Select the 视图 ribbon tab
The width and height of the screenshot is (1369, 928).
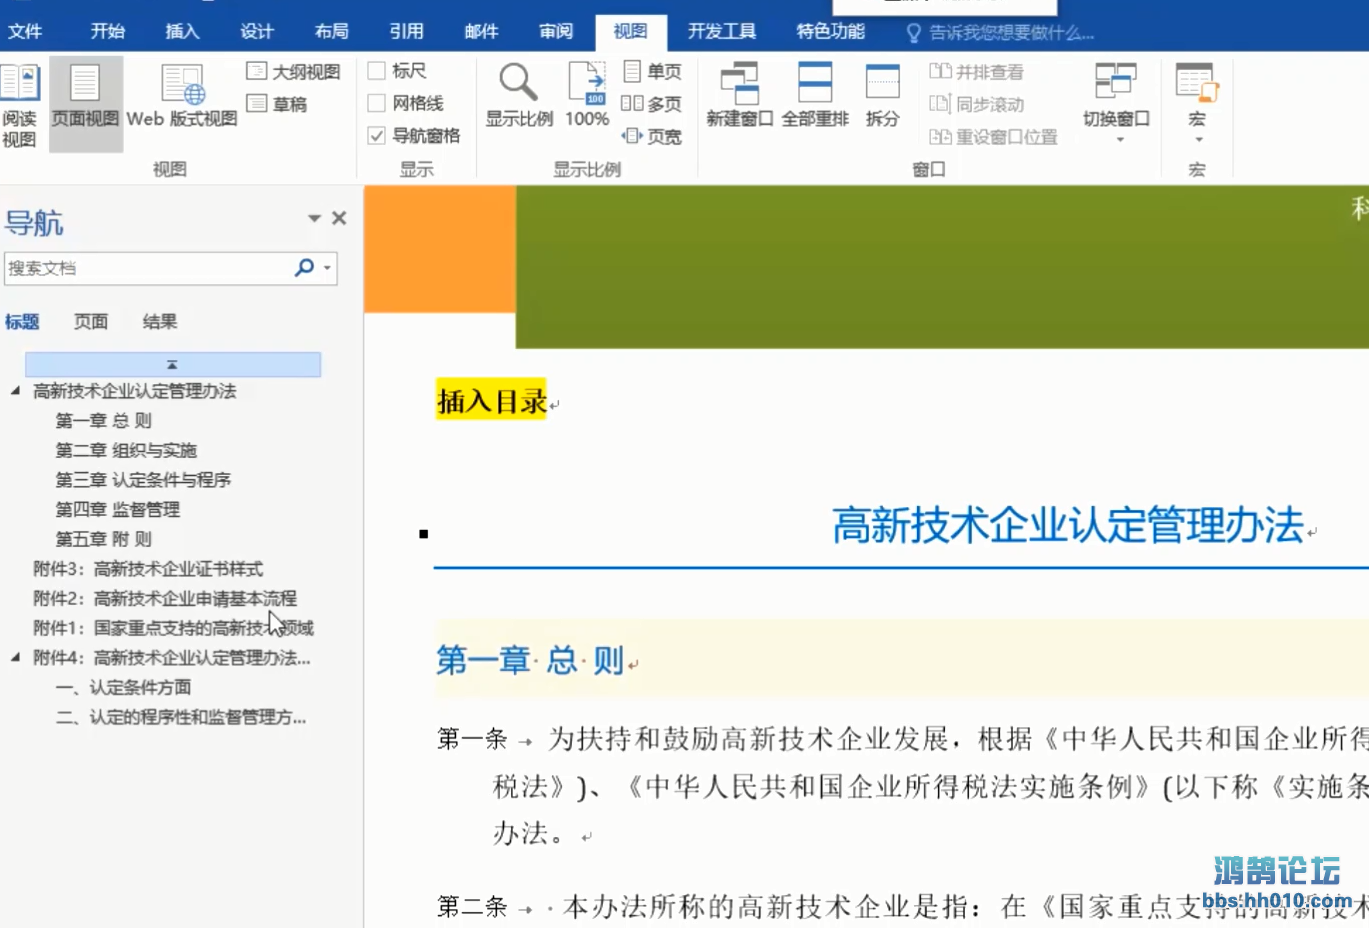click(630, 32)
